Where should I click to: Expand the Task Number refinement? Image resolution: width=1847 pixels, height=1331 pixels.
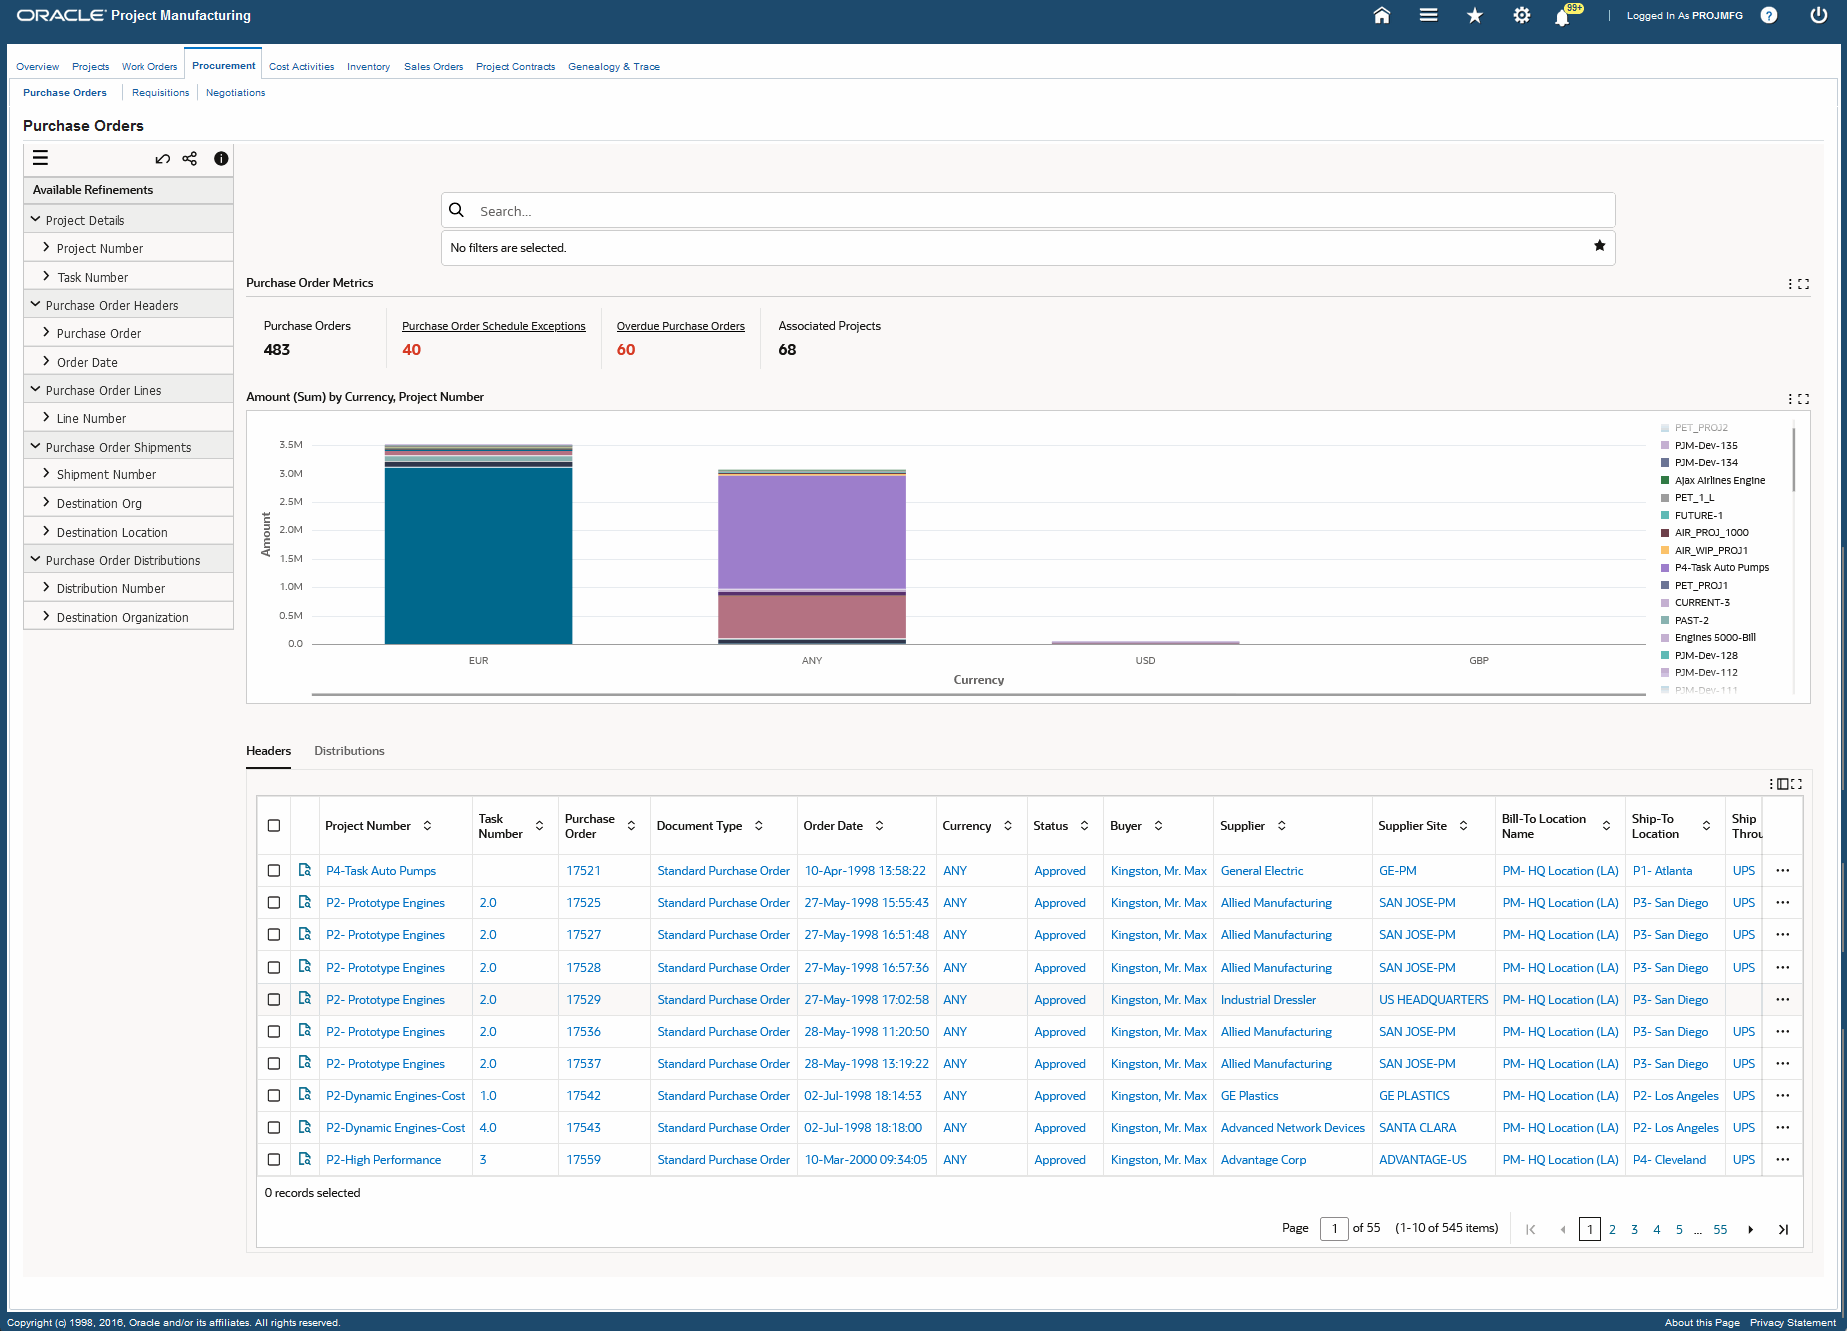46,276
